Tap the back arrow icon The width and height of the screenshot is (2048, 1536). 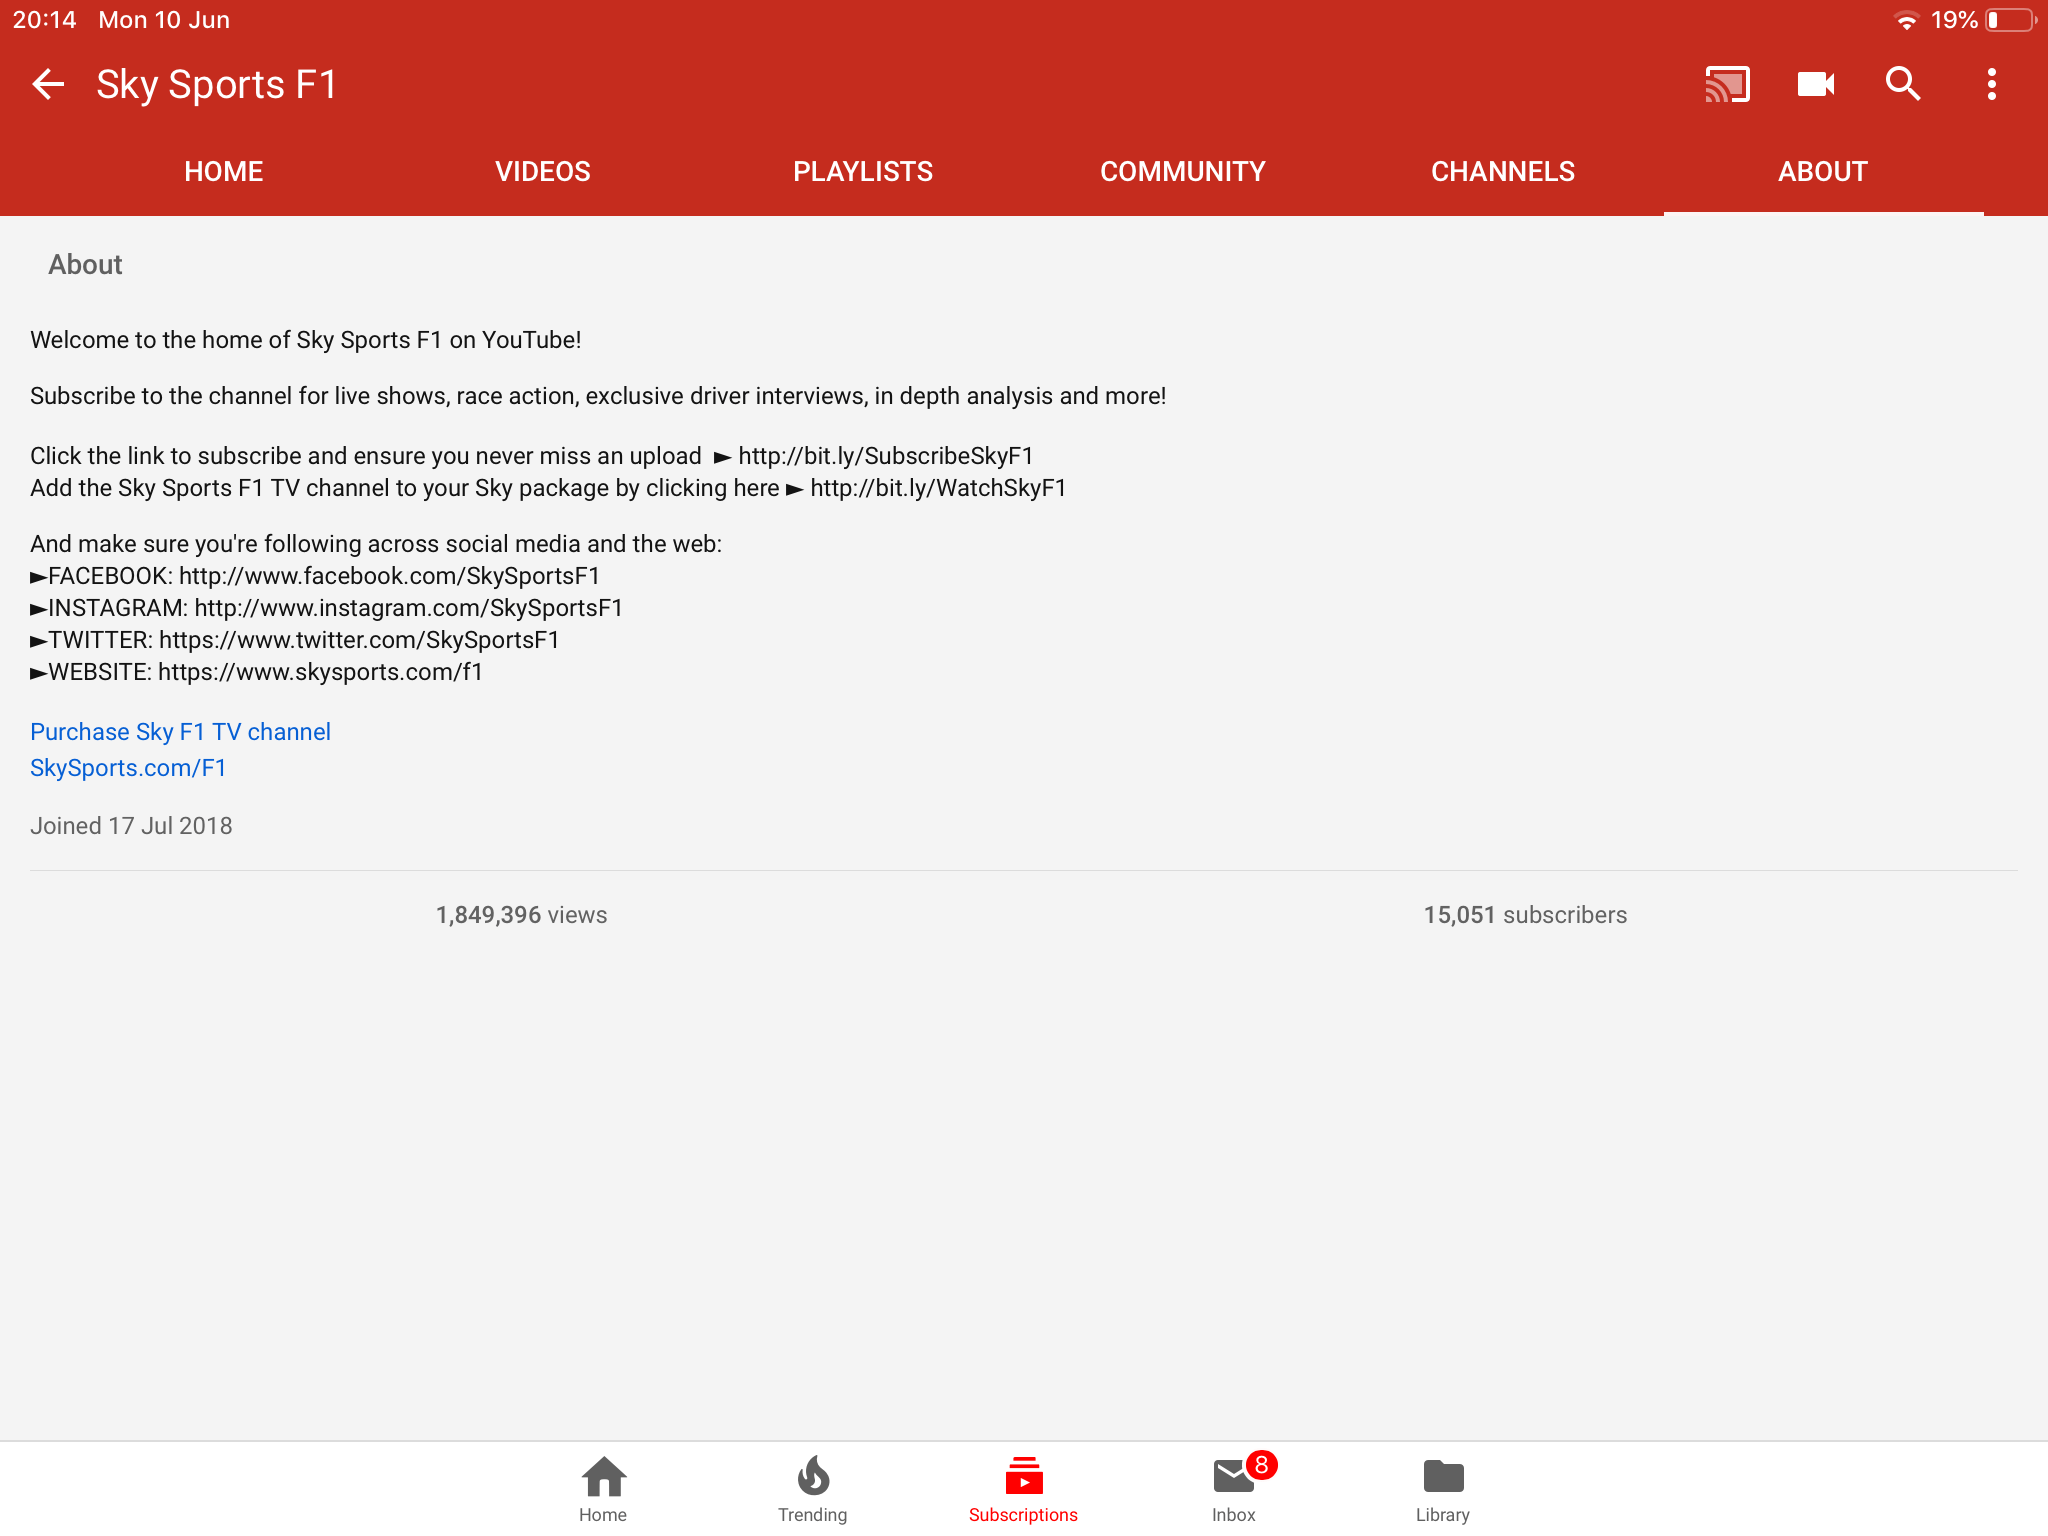tap(48, 84)
